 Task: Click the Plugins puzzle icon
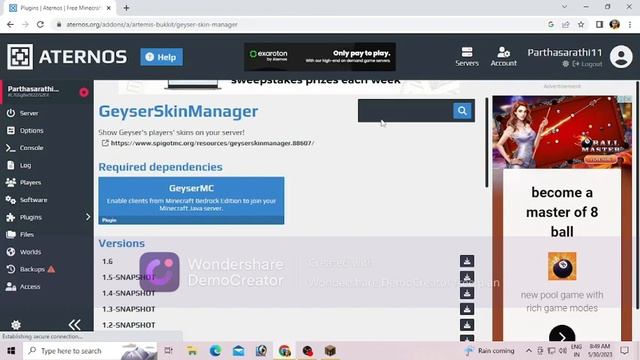tap(11, 217)
